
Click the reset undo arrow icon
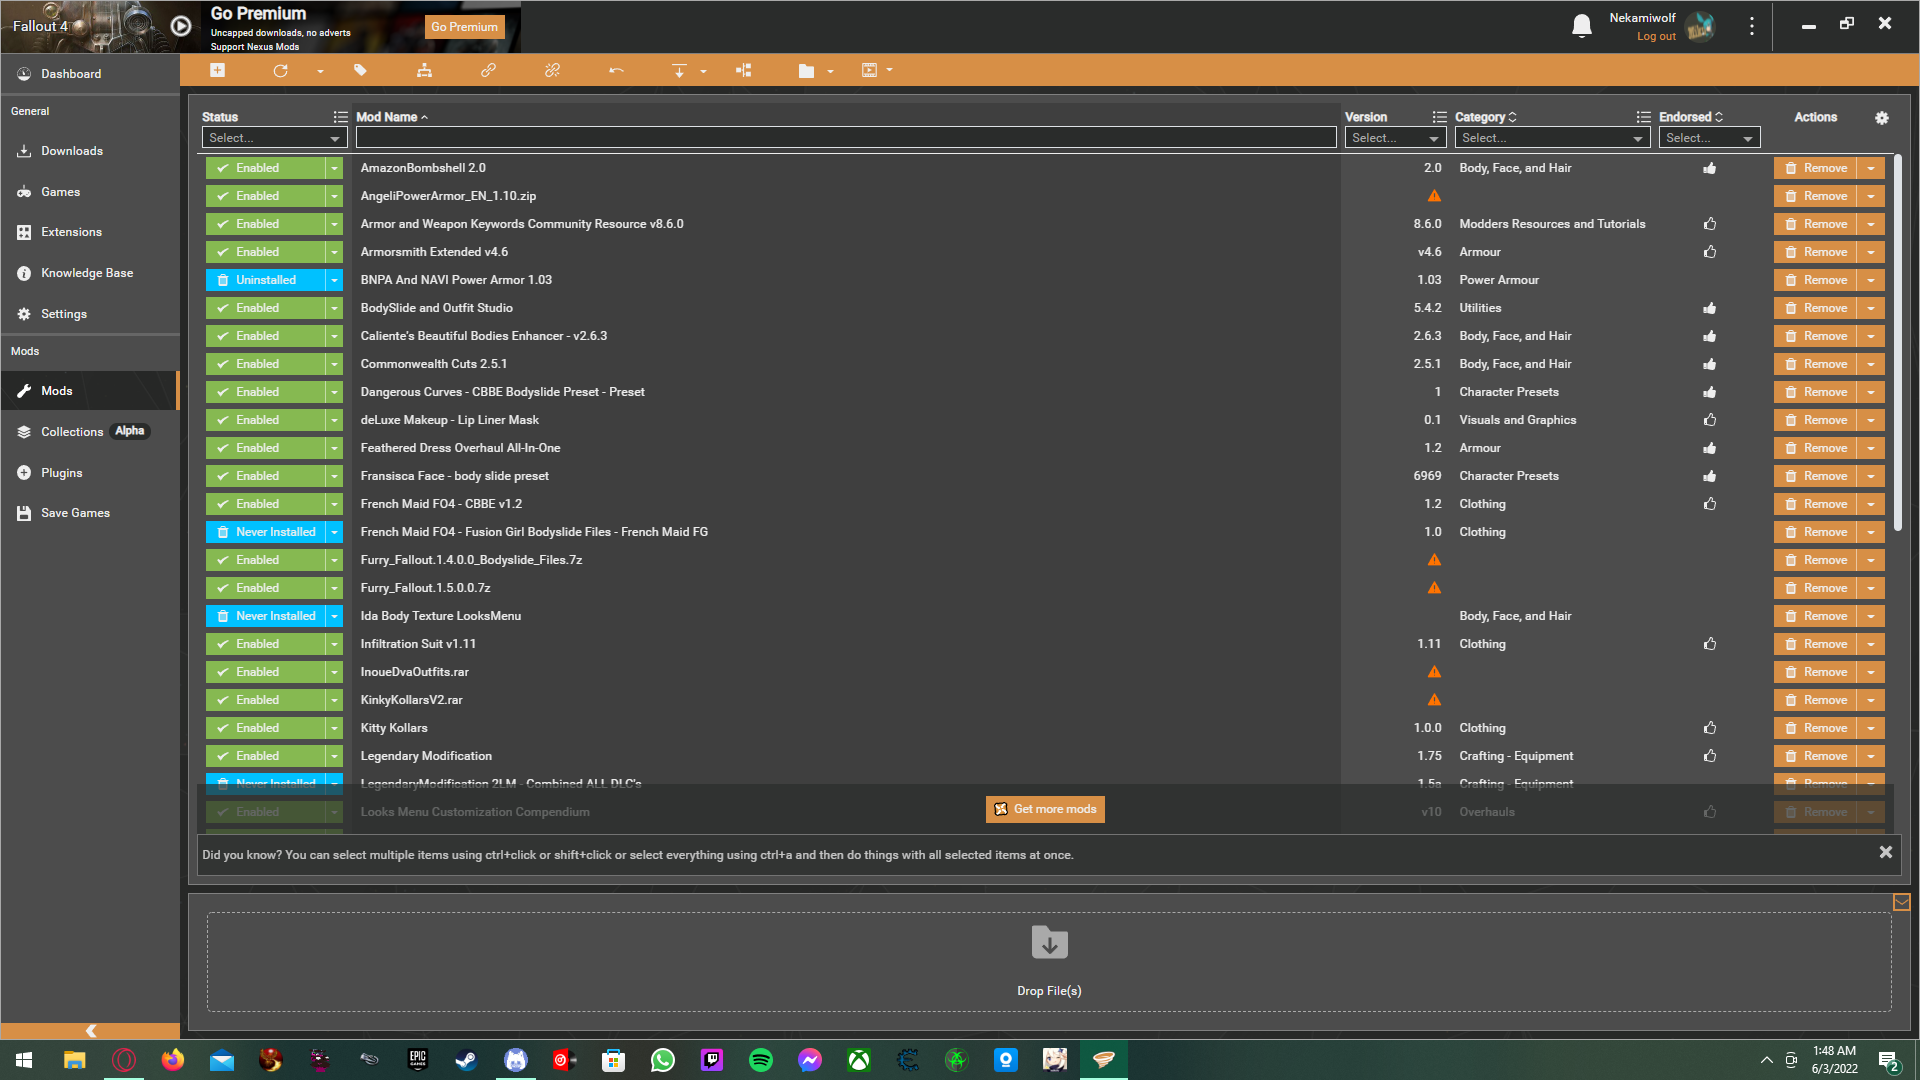616,70
